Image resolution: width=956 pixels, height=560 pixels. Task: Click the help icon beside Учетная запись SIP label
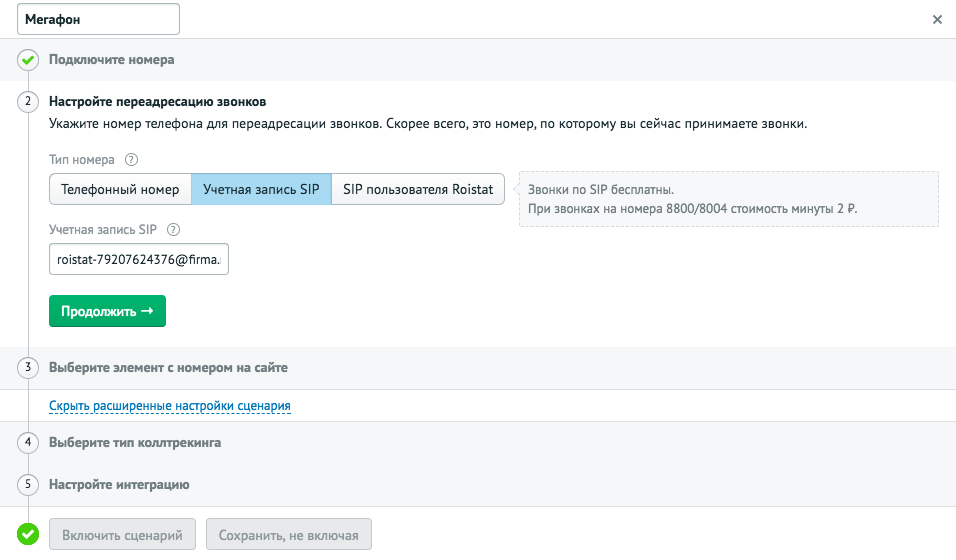(x=173, y=230)
